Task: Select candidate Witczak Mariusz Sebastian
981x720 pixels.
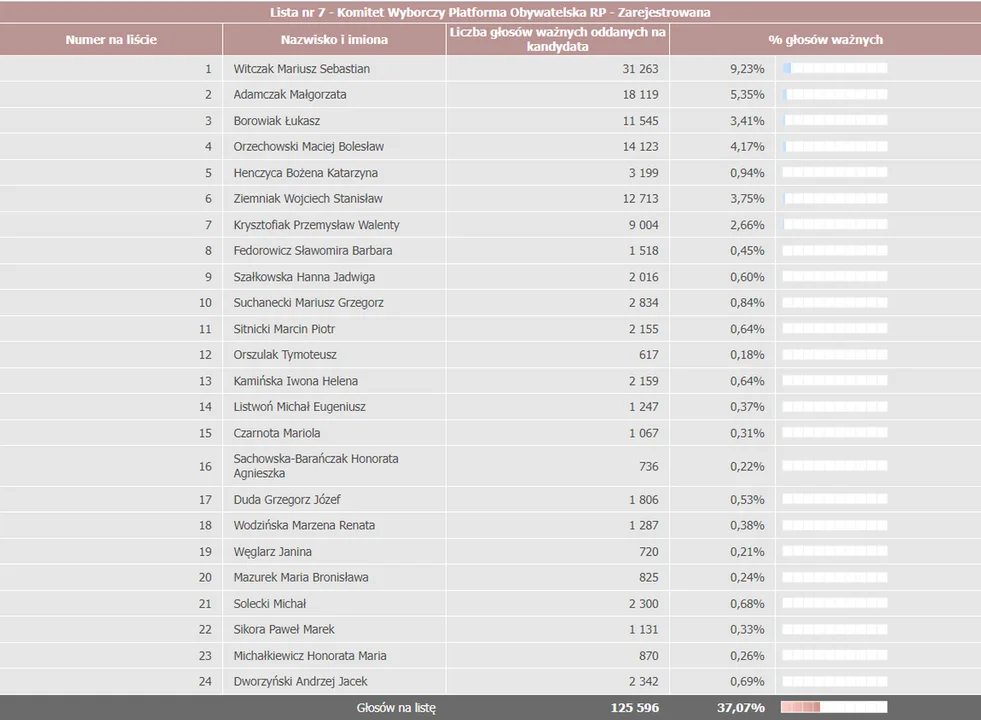Action: click(x=302, y=69)
